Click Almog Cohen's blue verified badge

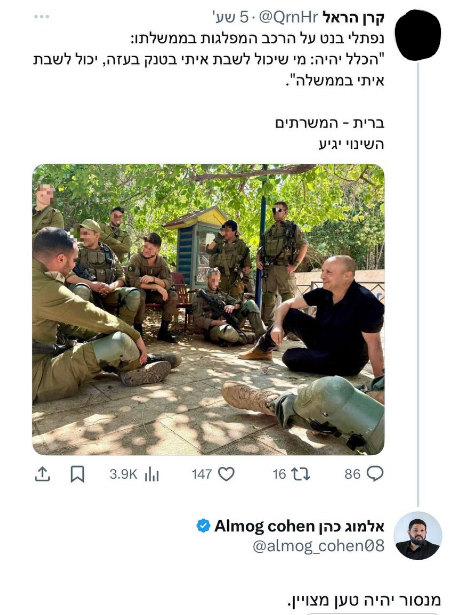tap(203, 526)
